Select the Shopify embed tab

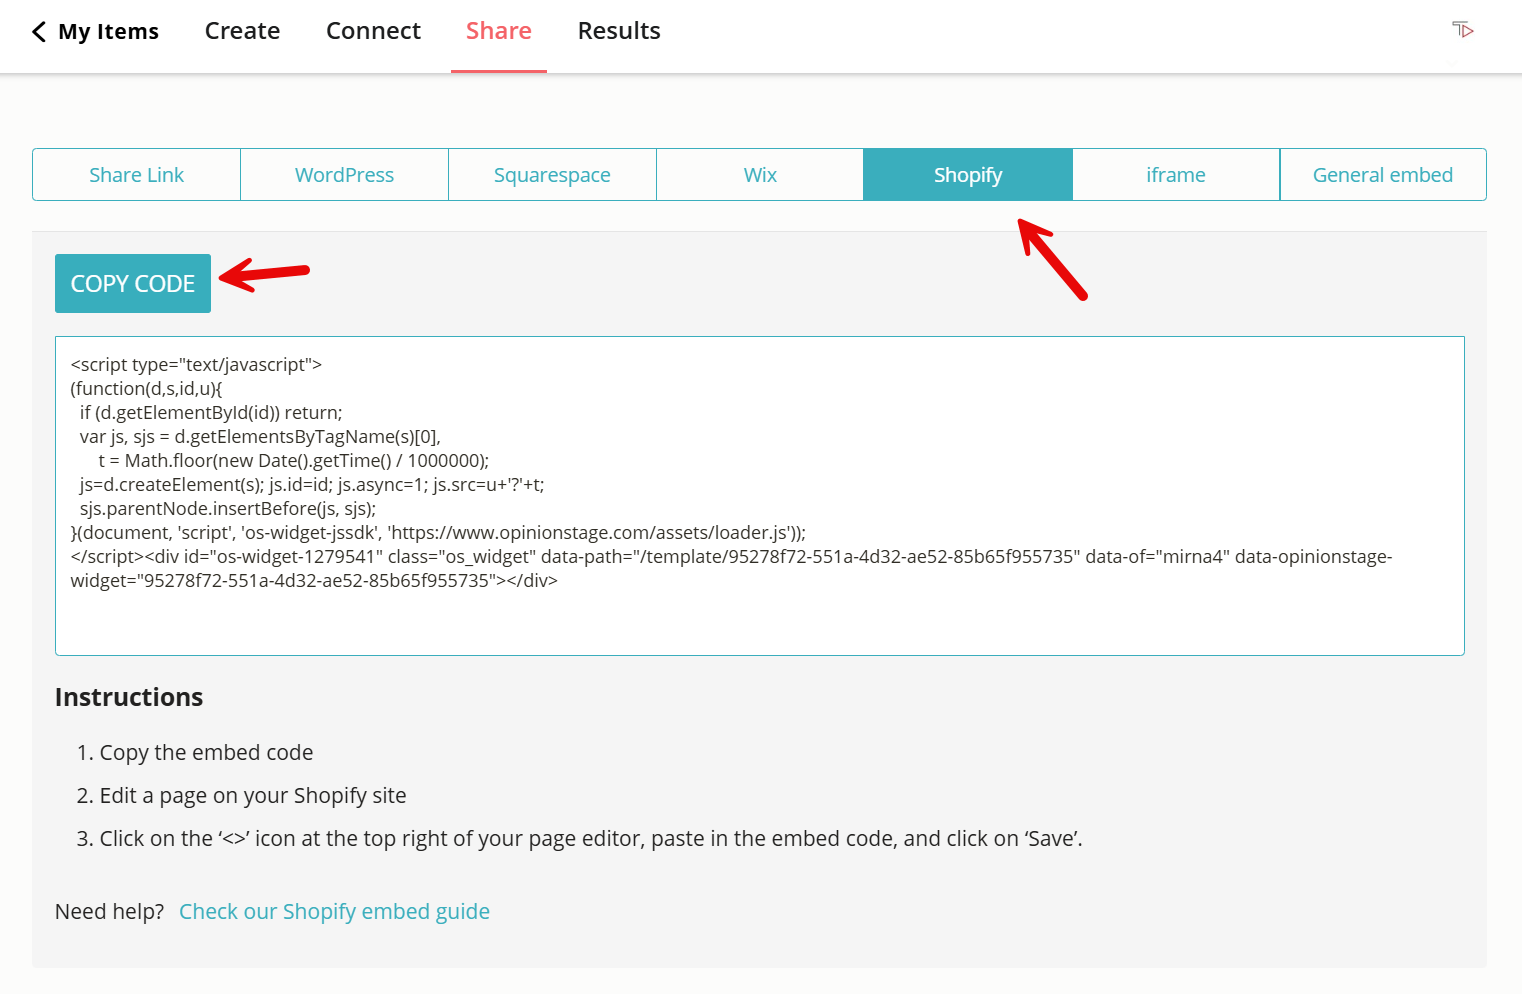(x=967, y=174)
